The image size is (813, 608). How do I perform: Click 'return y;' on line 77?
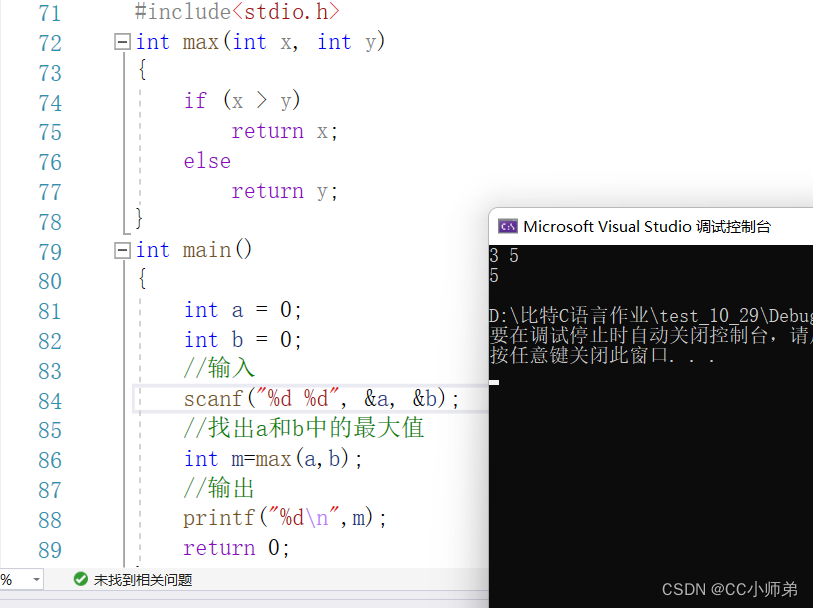(285, 191)
